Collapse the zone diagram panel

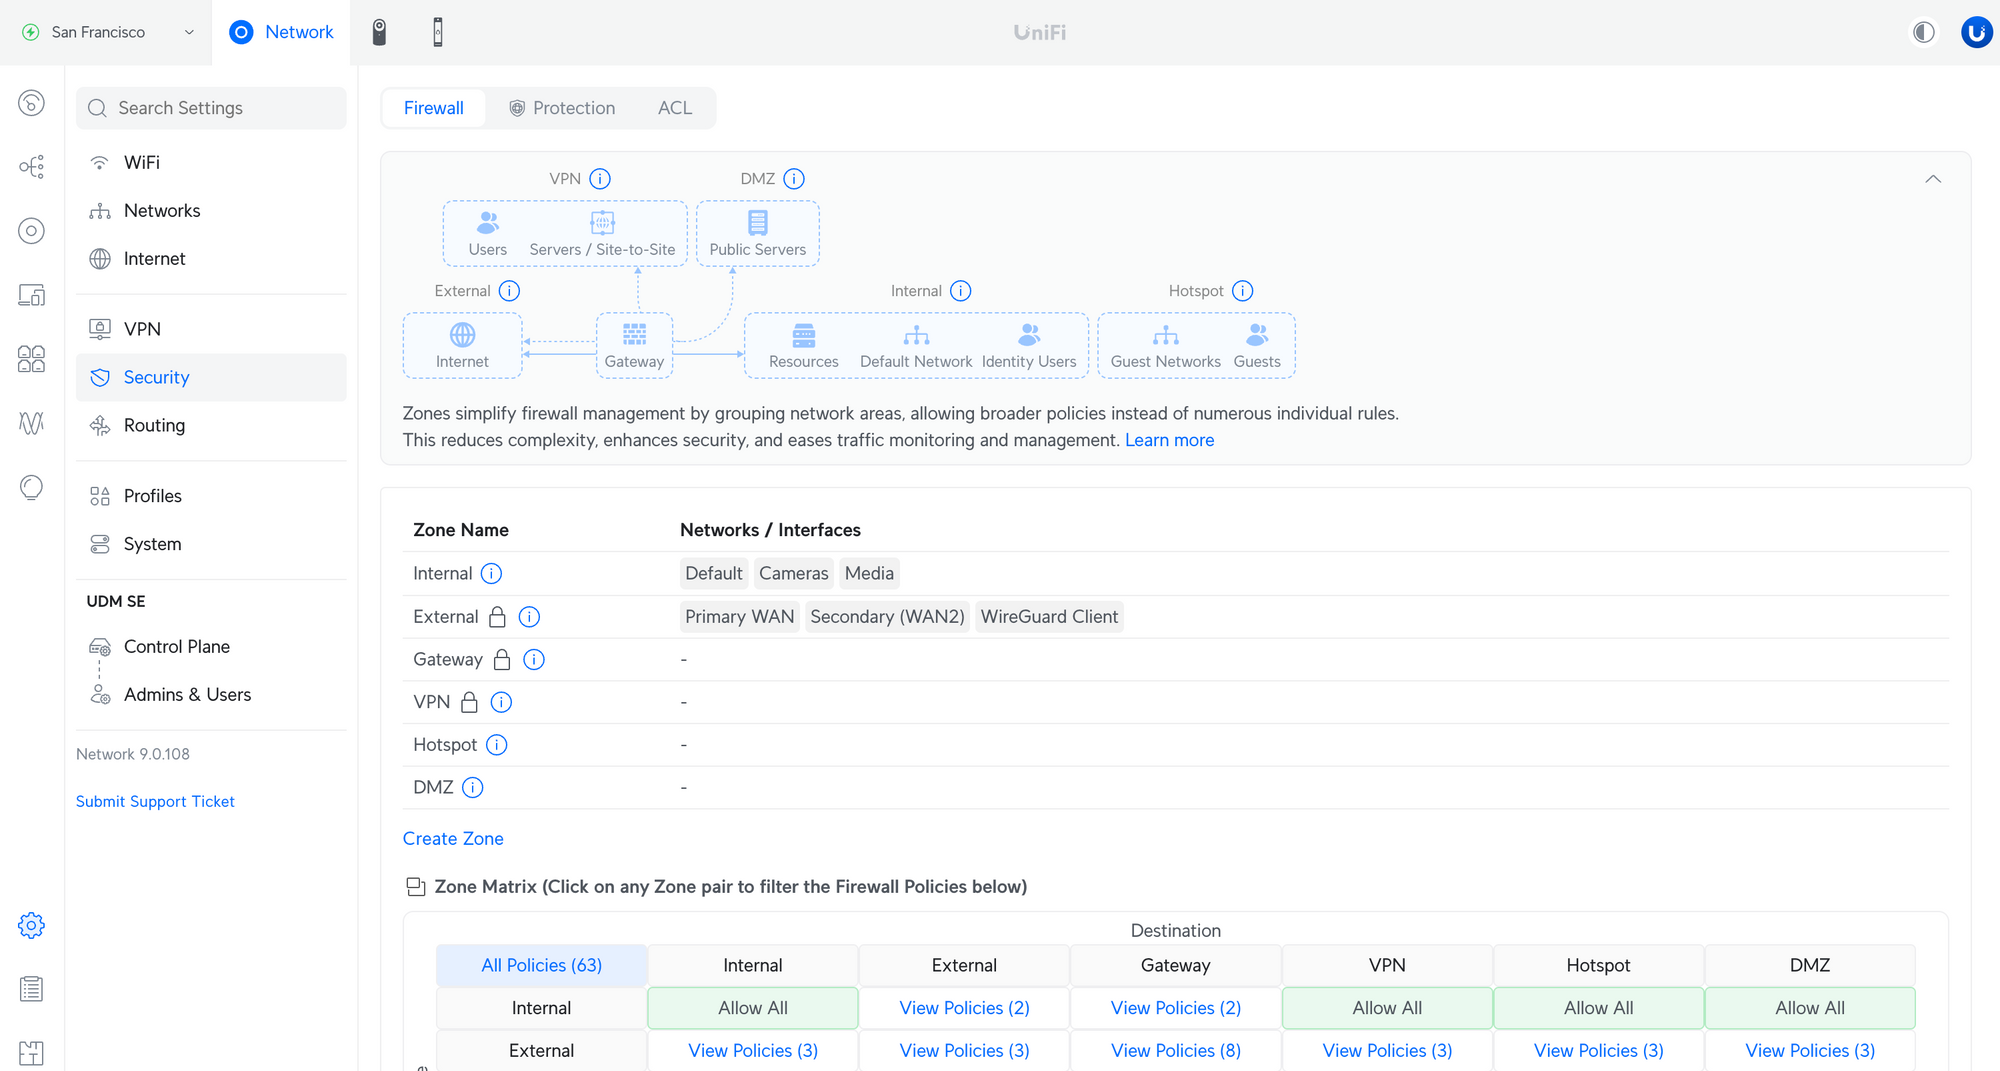click(x=1933, y=179)
